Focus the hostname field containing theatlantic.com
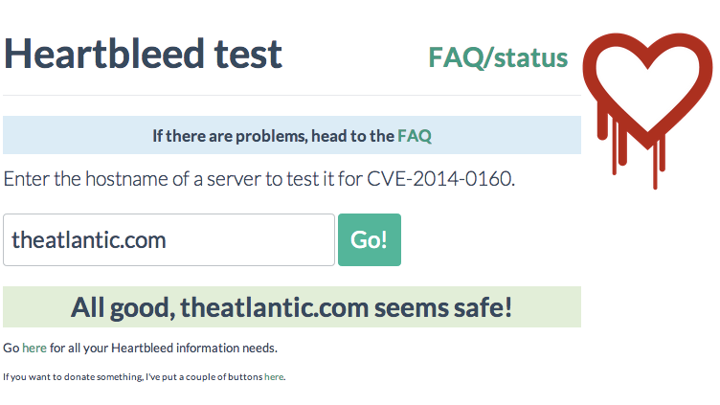The image size is (720, 405). (x=169, y=240)
